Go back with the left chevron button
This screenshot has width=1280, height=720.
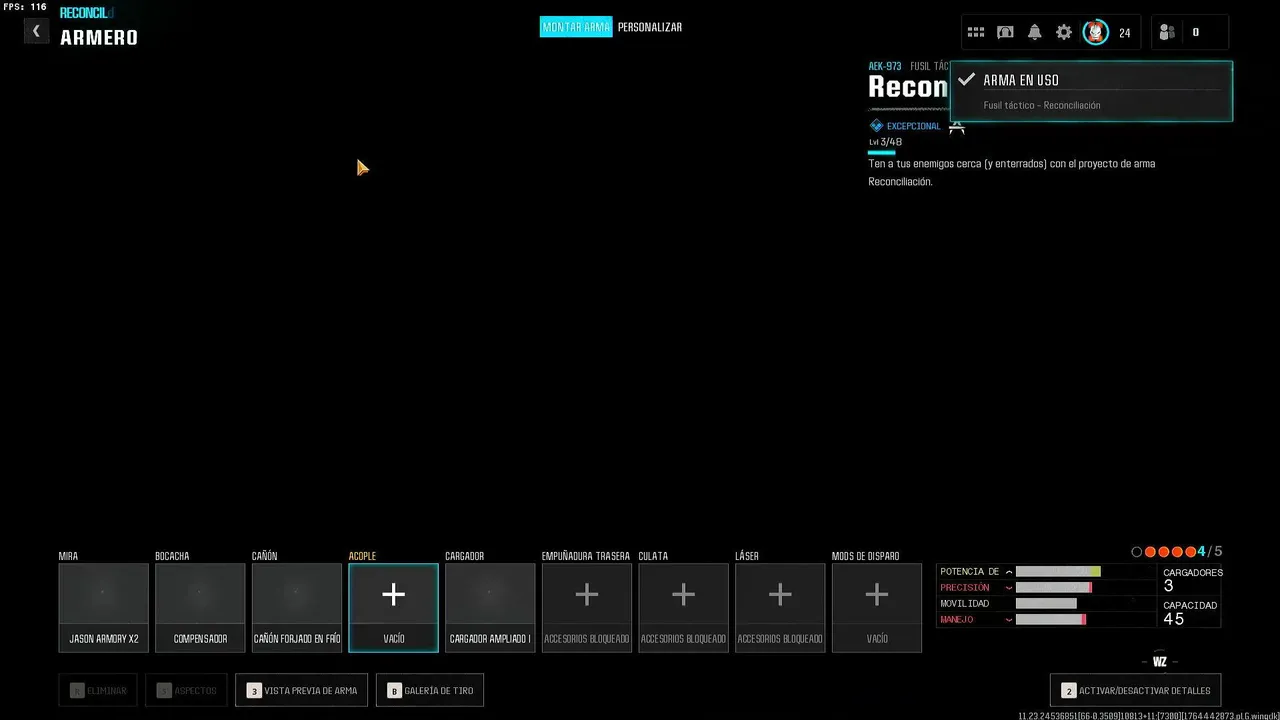tap(36, 31)
